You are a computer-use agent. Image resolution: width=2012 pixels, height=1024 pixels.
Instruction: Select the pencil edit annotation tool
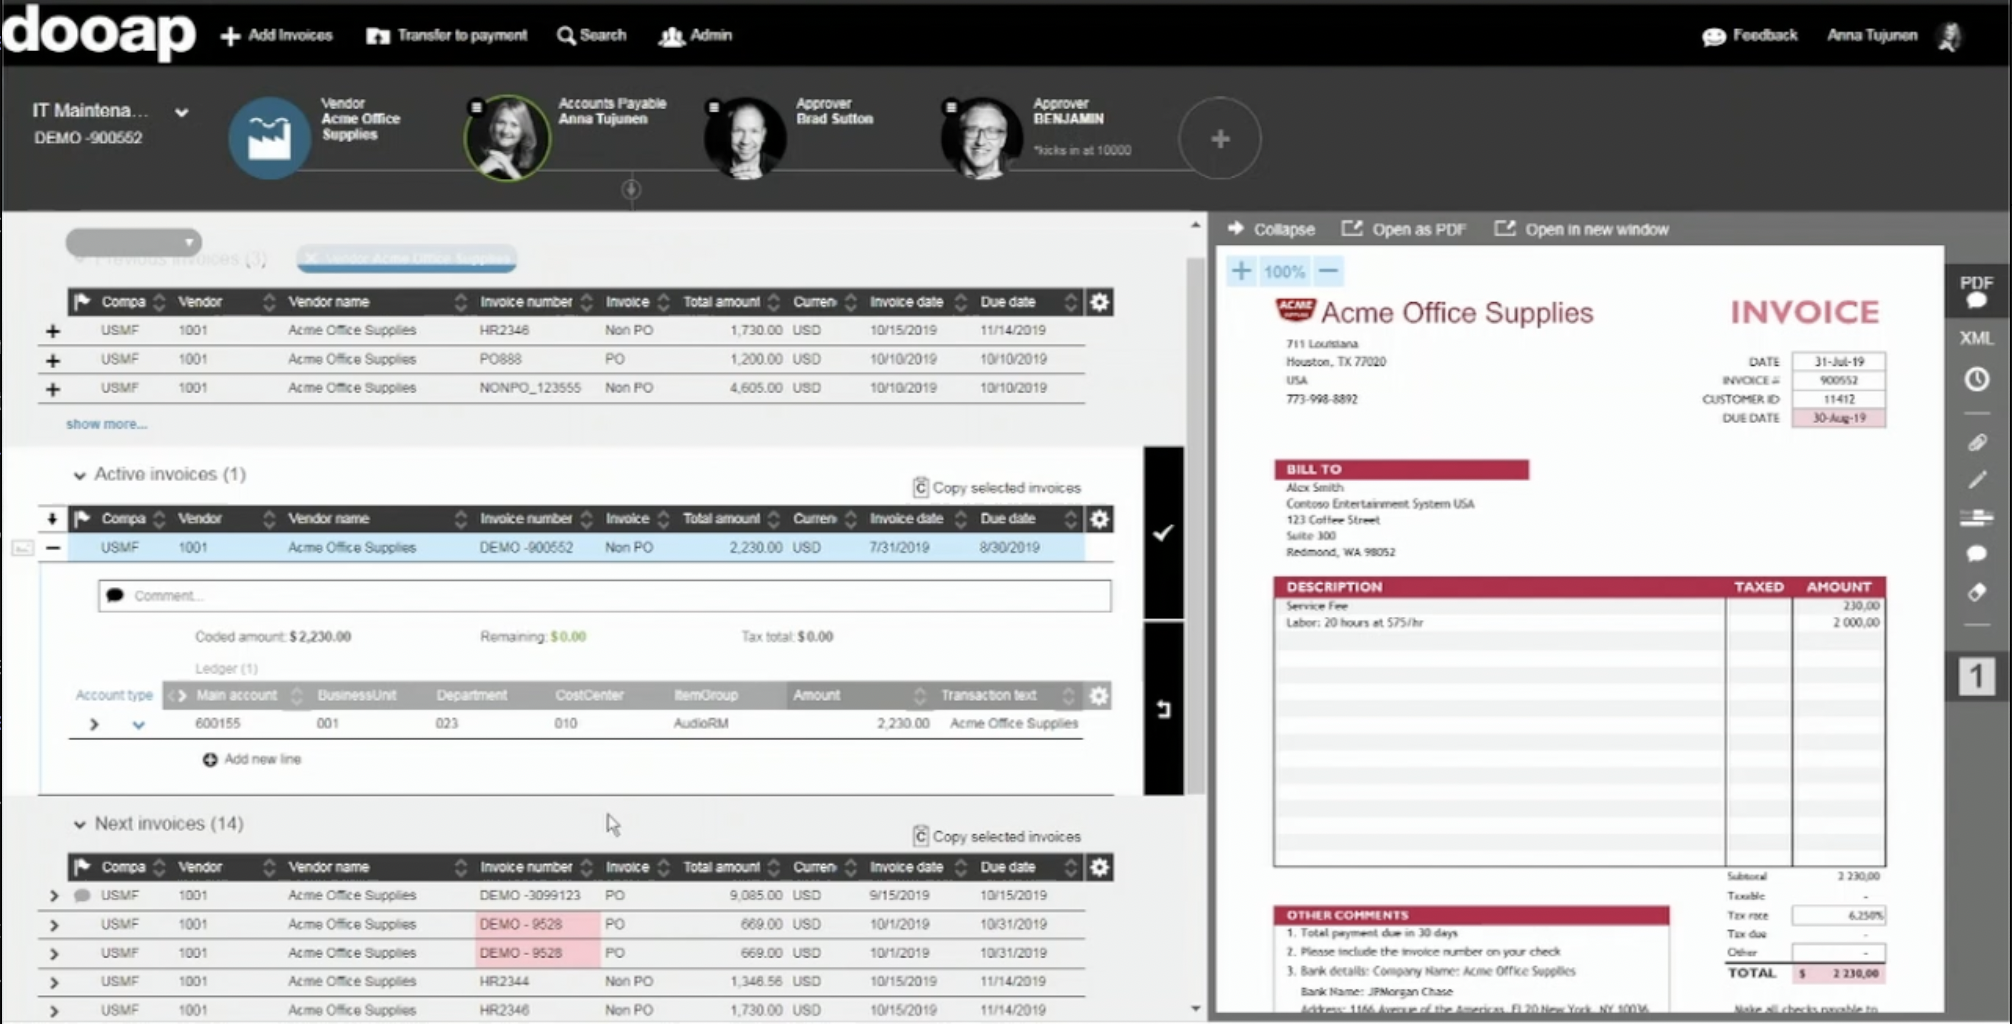point(1977,480)
